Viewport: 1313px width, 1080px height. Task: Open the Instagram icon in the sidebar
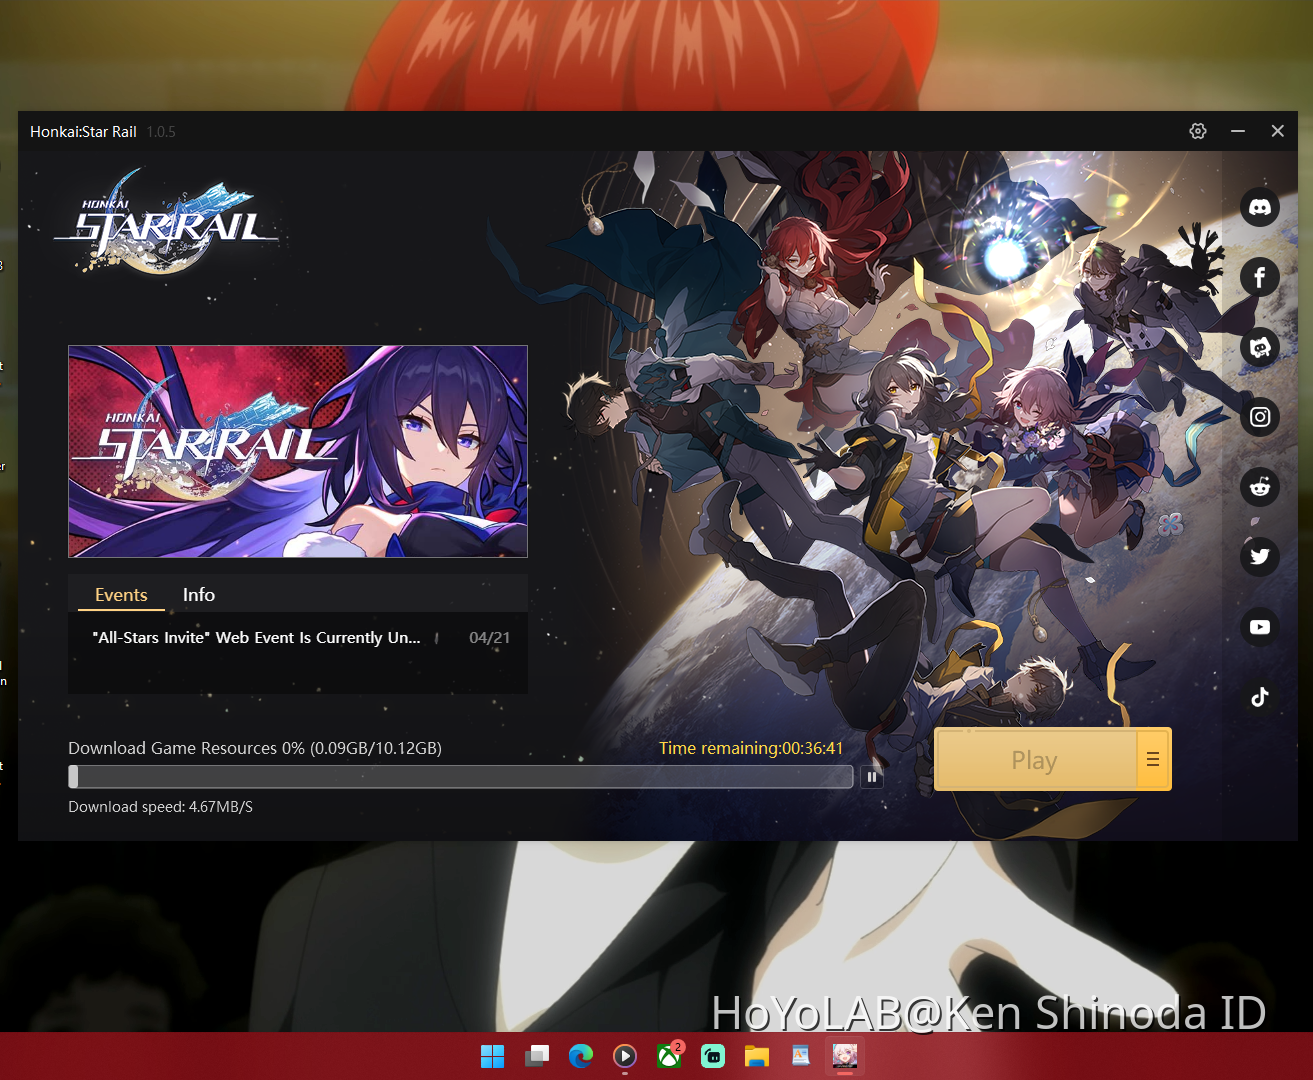click(x=1259, y=417)
